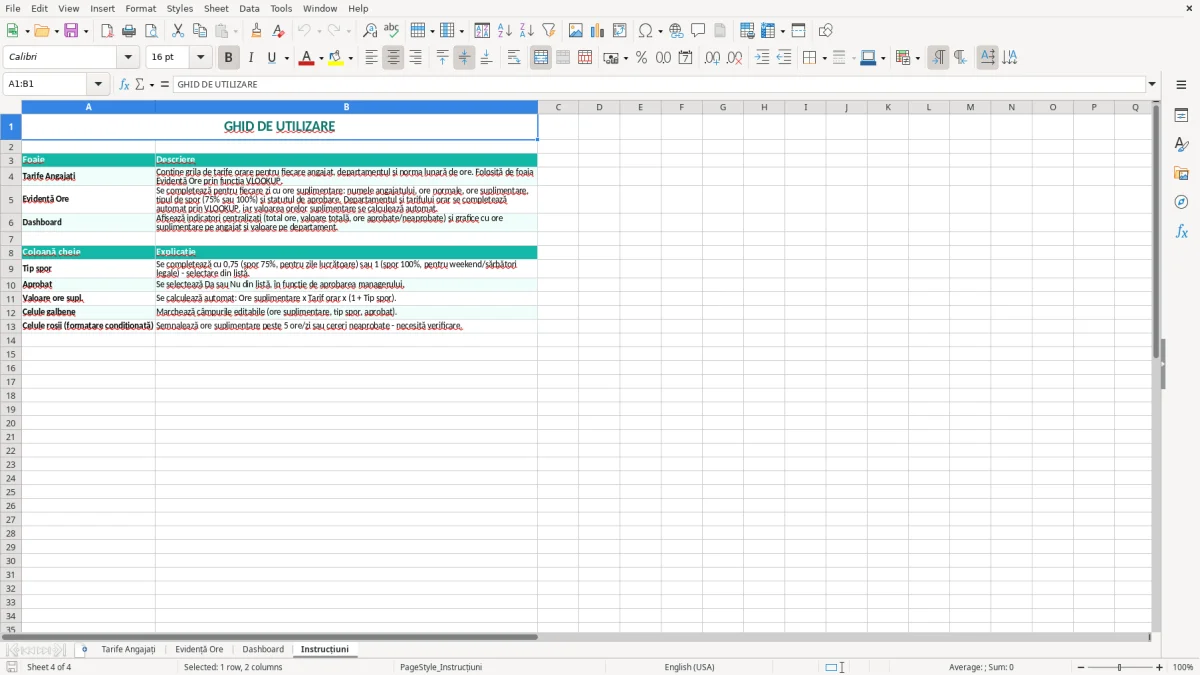The height and width of the screenshot is (675, 1200).
Task: Open the sidebar Navigator panel
Action: [1181, 202]
